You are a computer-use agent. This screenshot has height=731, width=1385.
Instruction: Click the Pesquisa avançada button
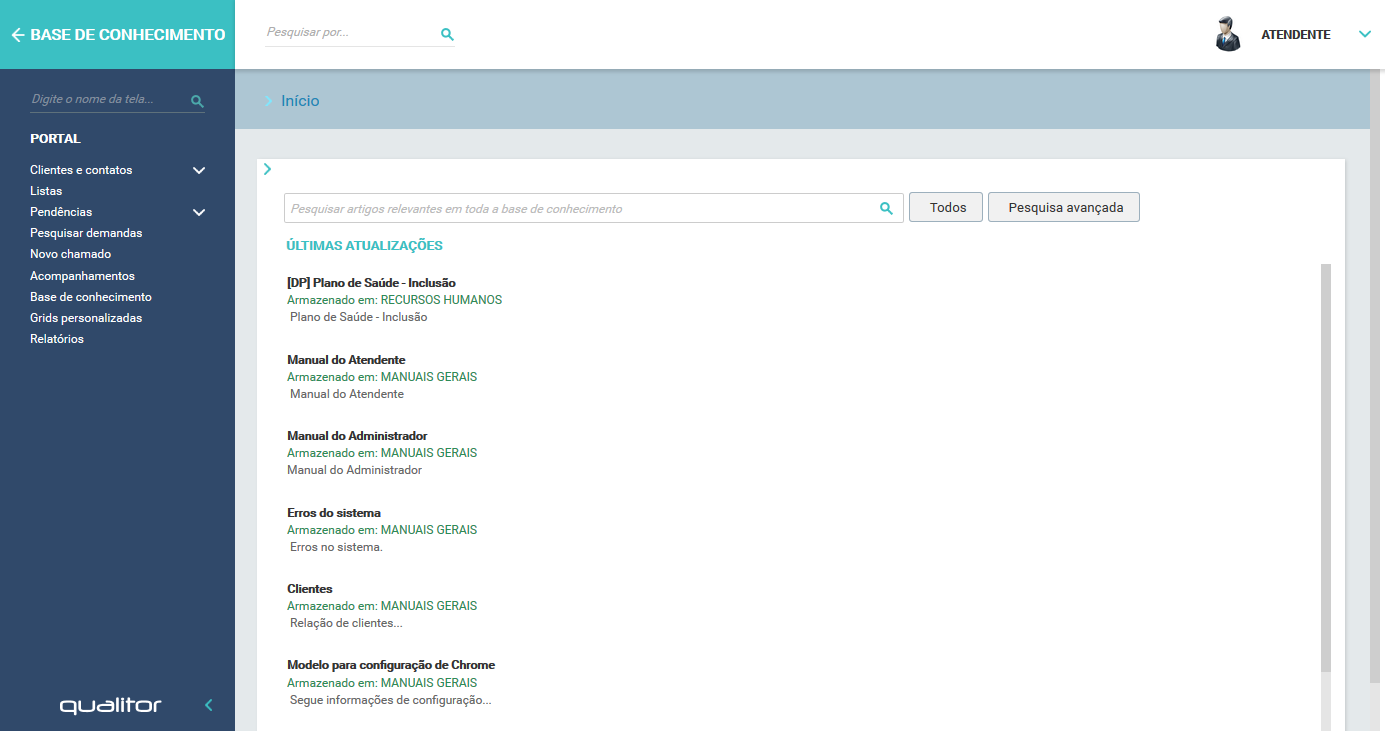tap(1064, 207)
